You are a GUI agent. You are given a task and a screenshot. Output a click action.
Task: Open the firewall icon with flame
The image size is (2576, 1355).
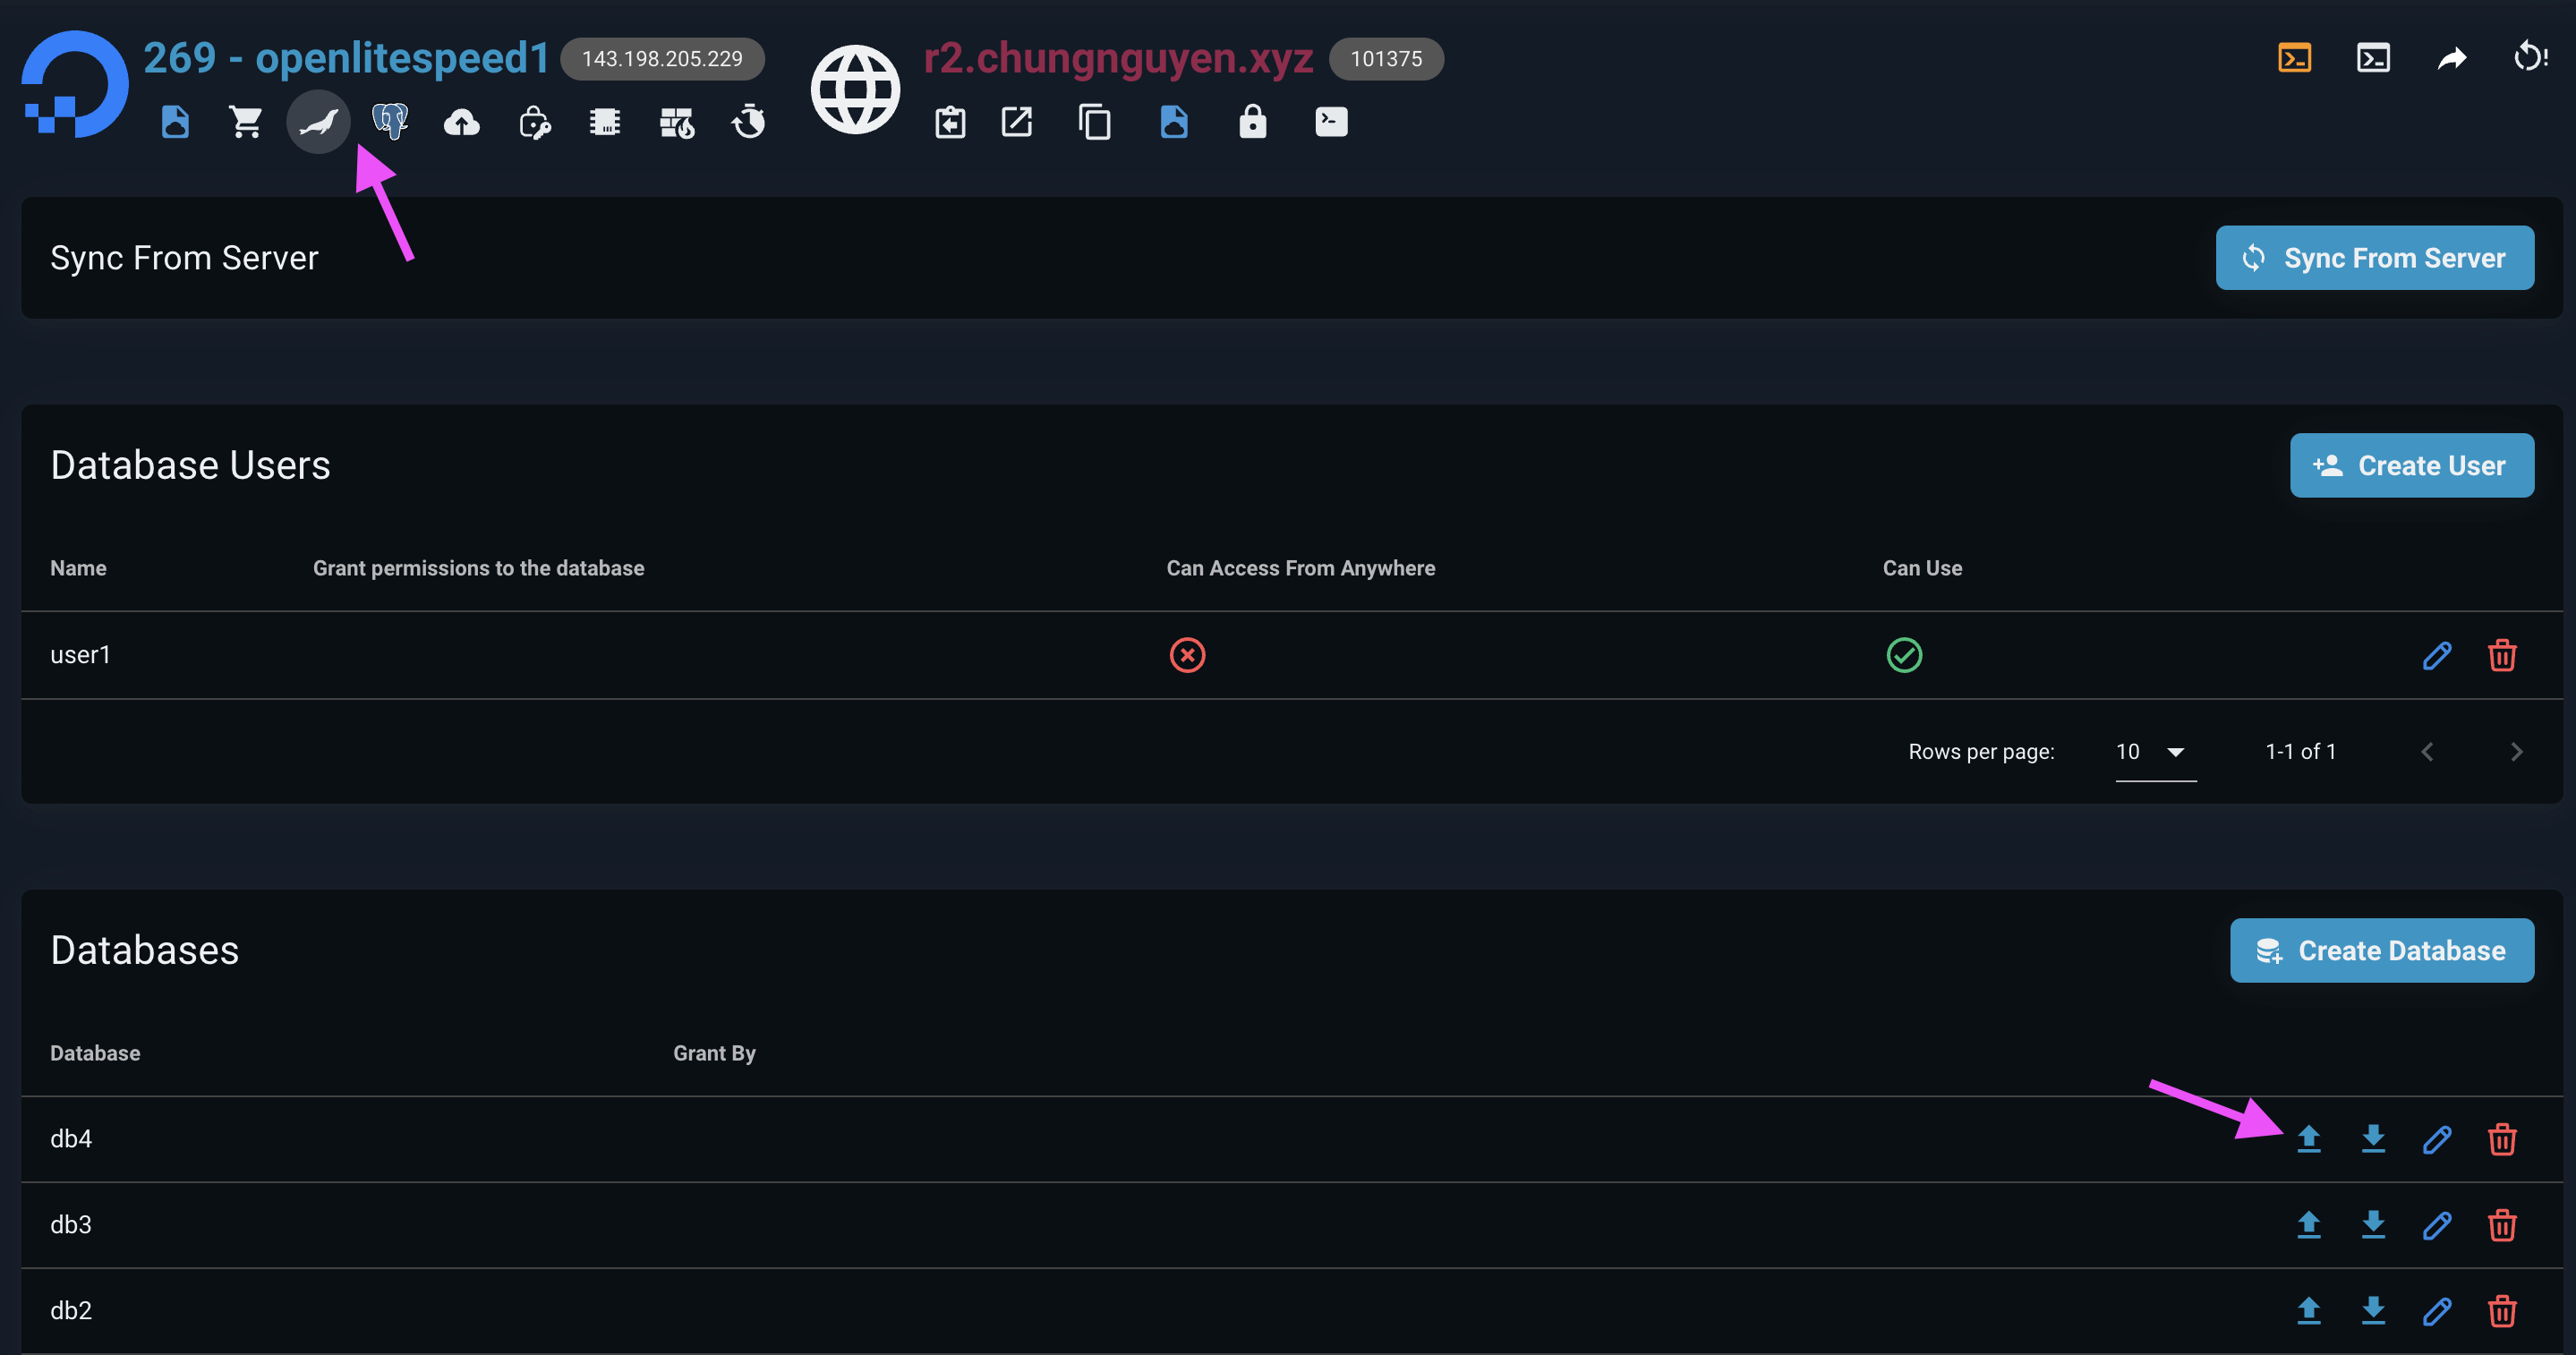coord(677,121)
